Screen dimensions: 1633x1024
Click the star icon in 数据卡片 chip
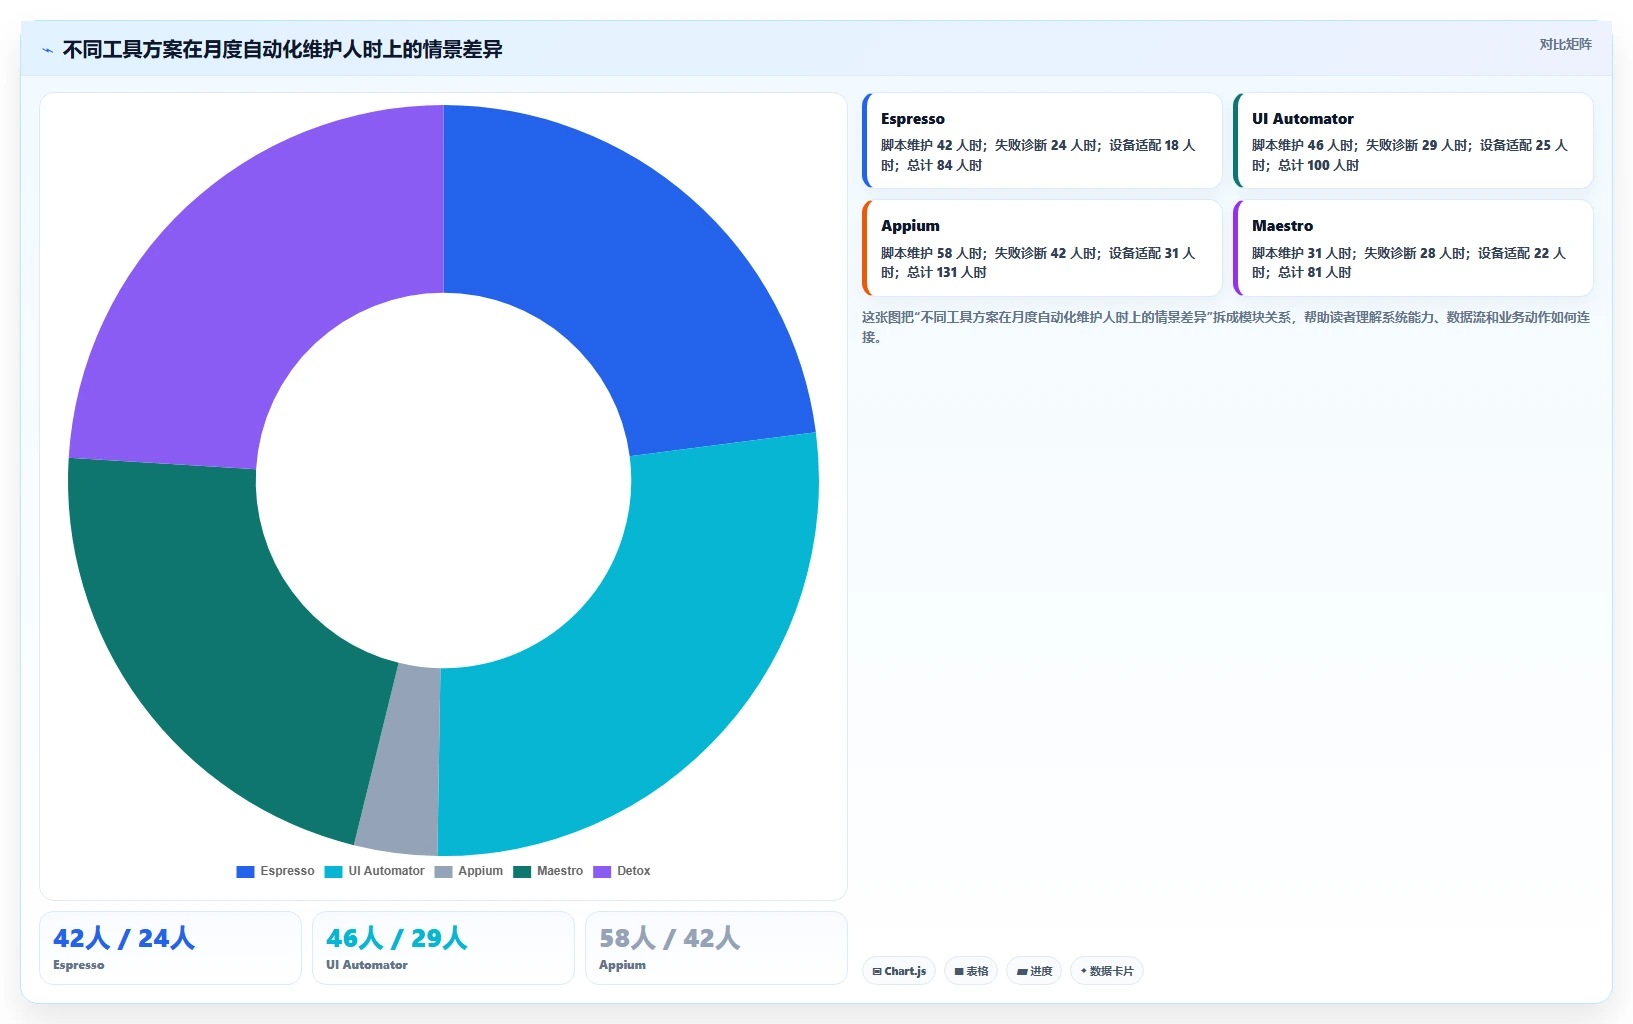1084,971
